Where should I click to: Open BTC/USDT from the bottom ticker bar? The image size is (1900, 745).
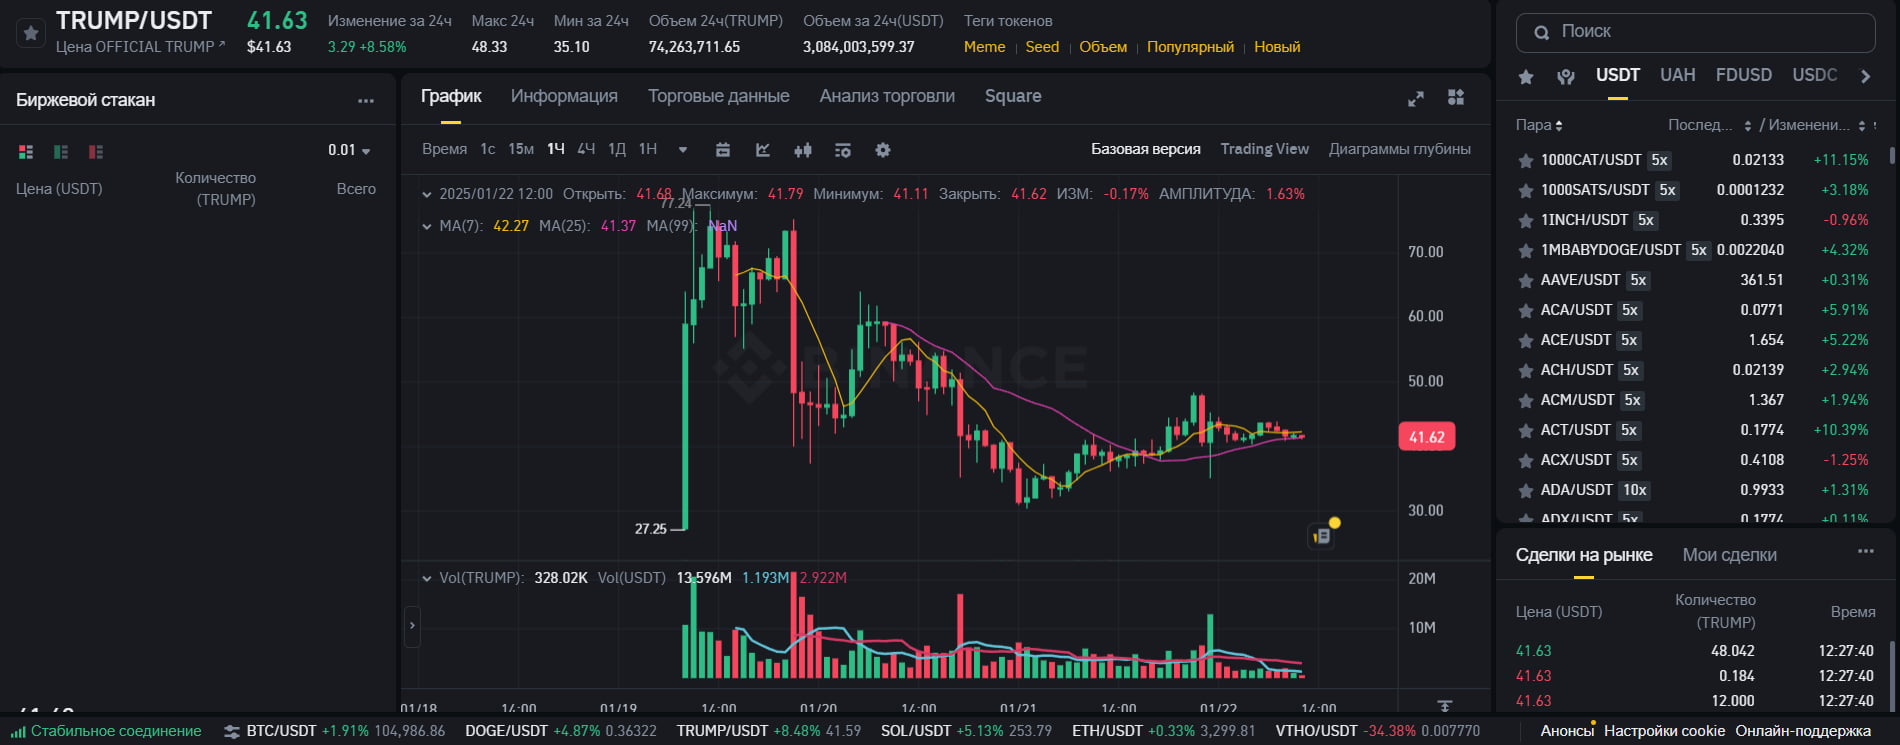(346, 731)
